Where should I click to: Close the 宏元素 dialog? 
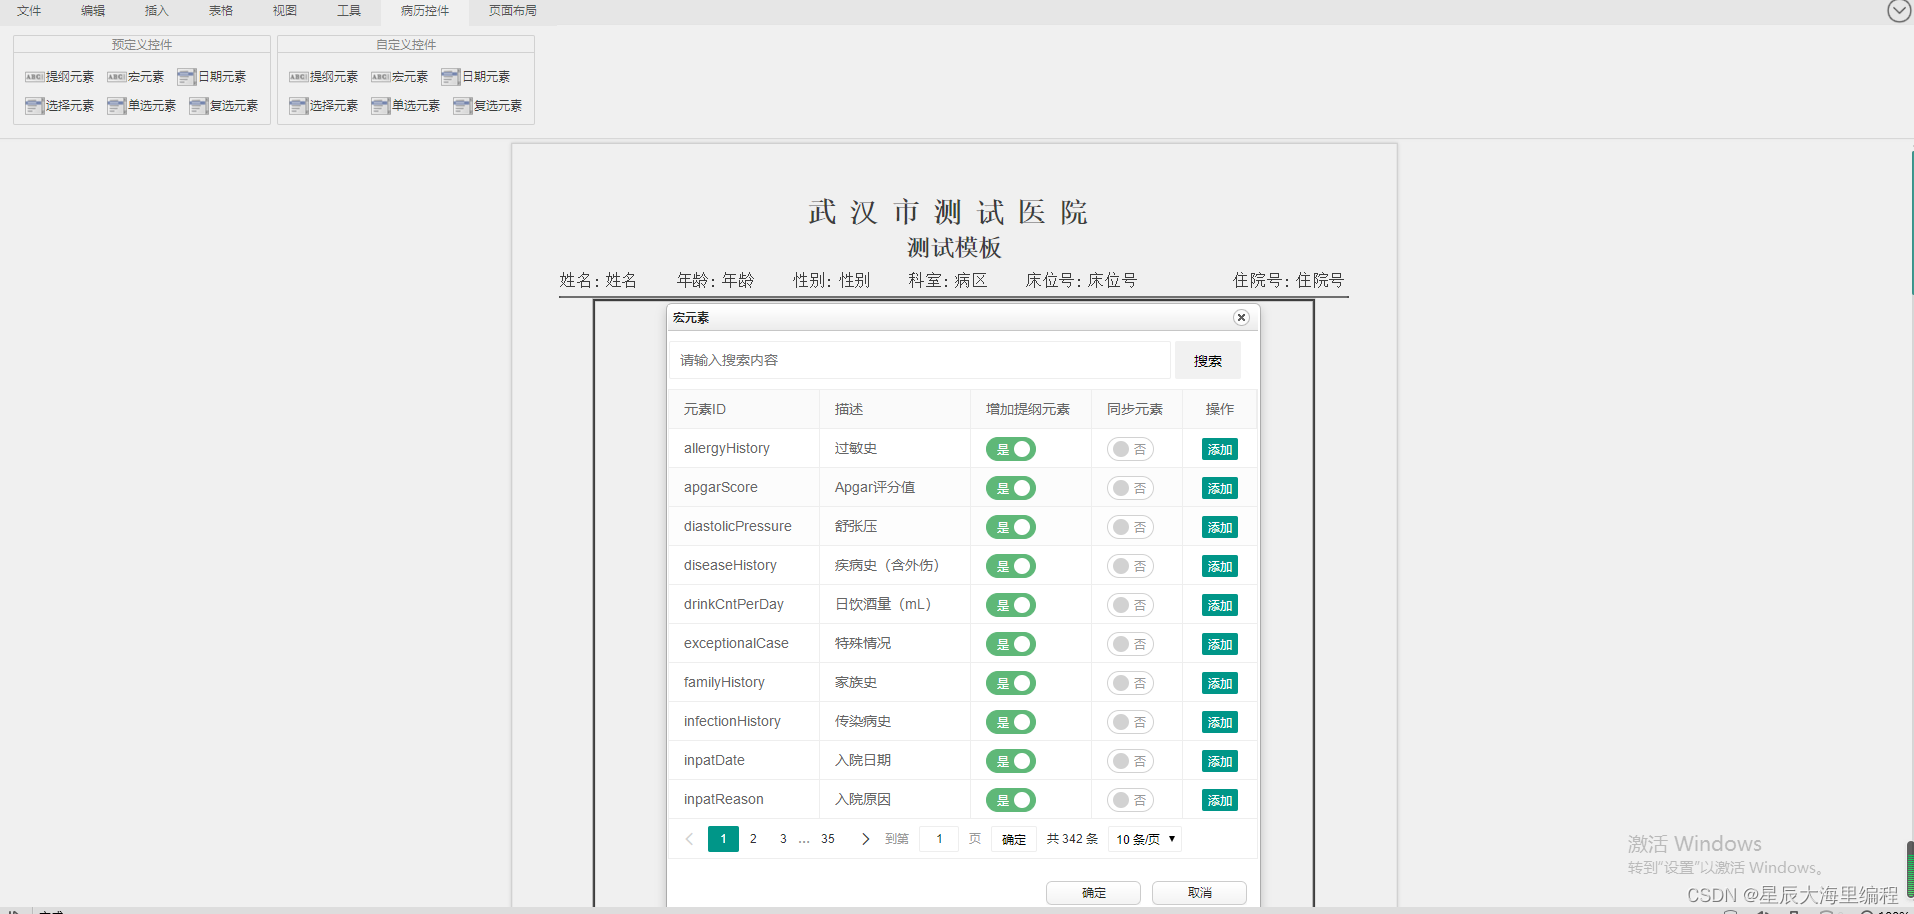coord(1241,318)
